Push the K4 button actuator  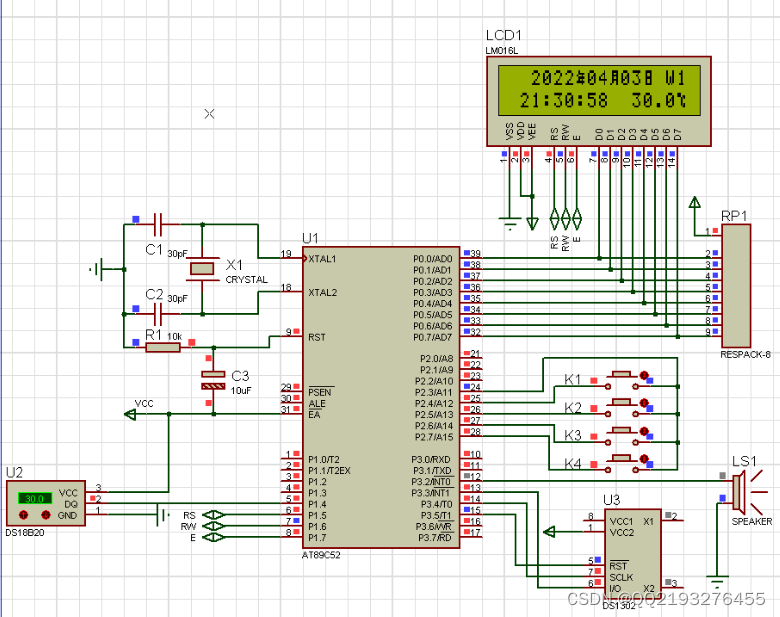click(621, 458)
